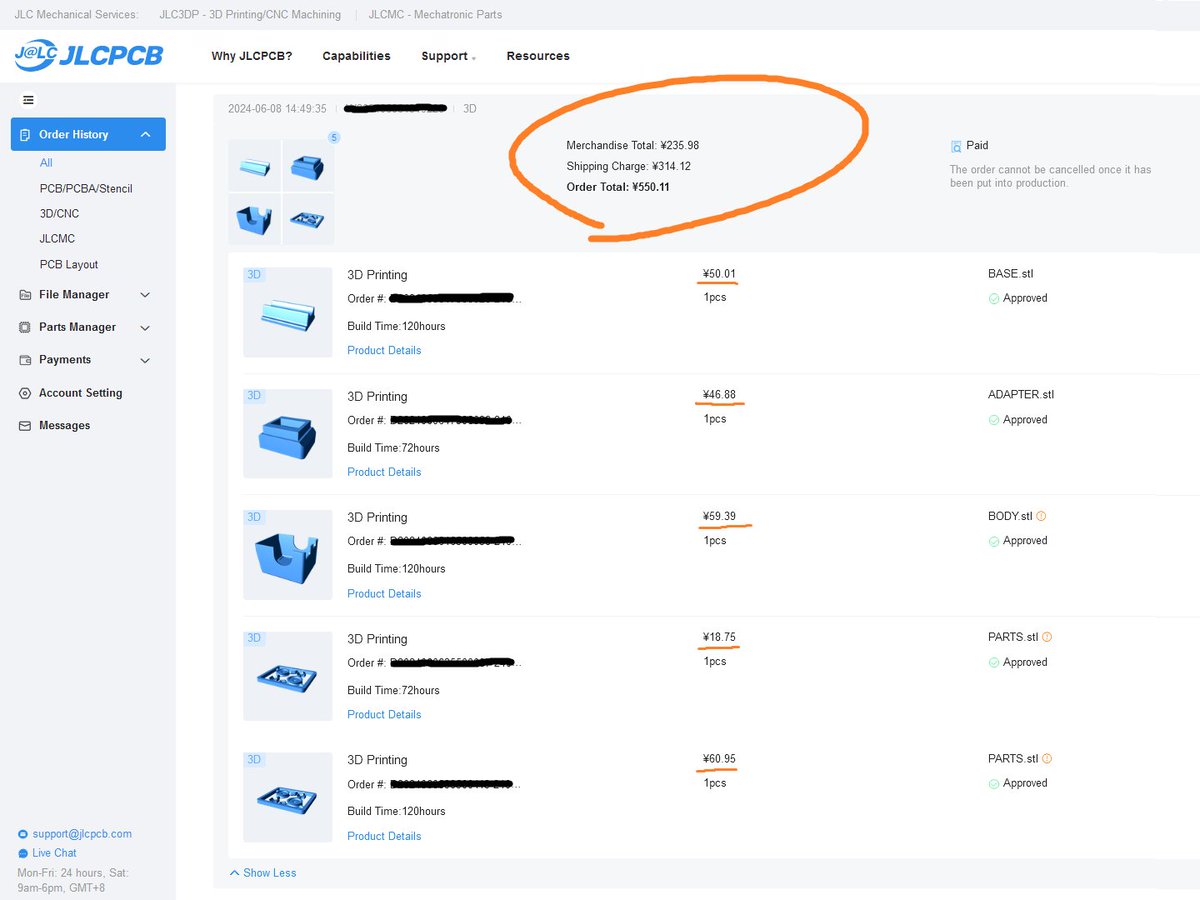Open Why JLCPCB? menu item

point(252,56)
